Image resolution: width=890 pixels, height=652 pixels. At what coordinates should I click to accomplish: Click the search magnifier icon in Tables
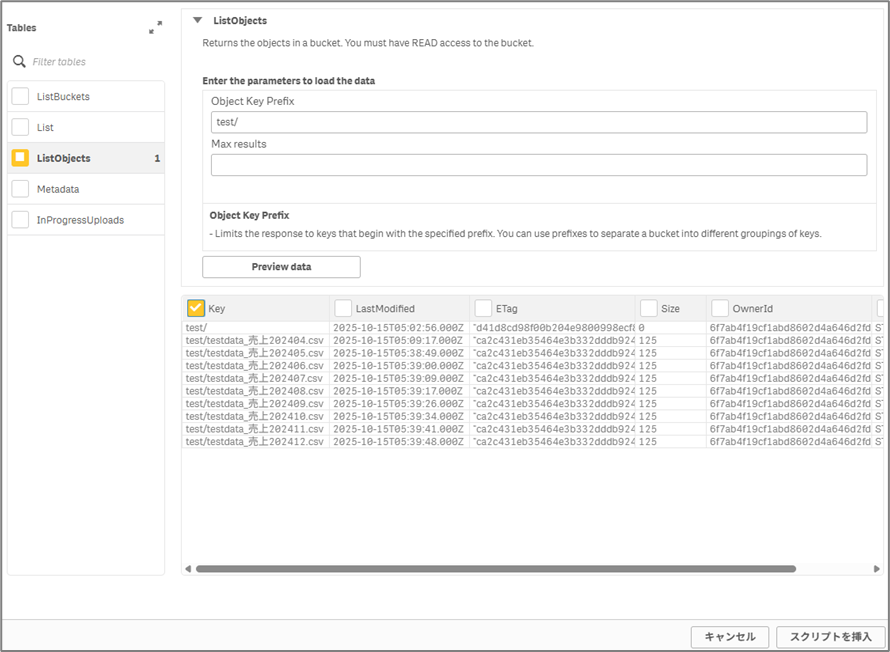(x=19, y=62)
